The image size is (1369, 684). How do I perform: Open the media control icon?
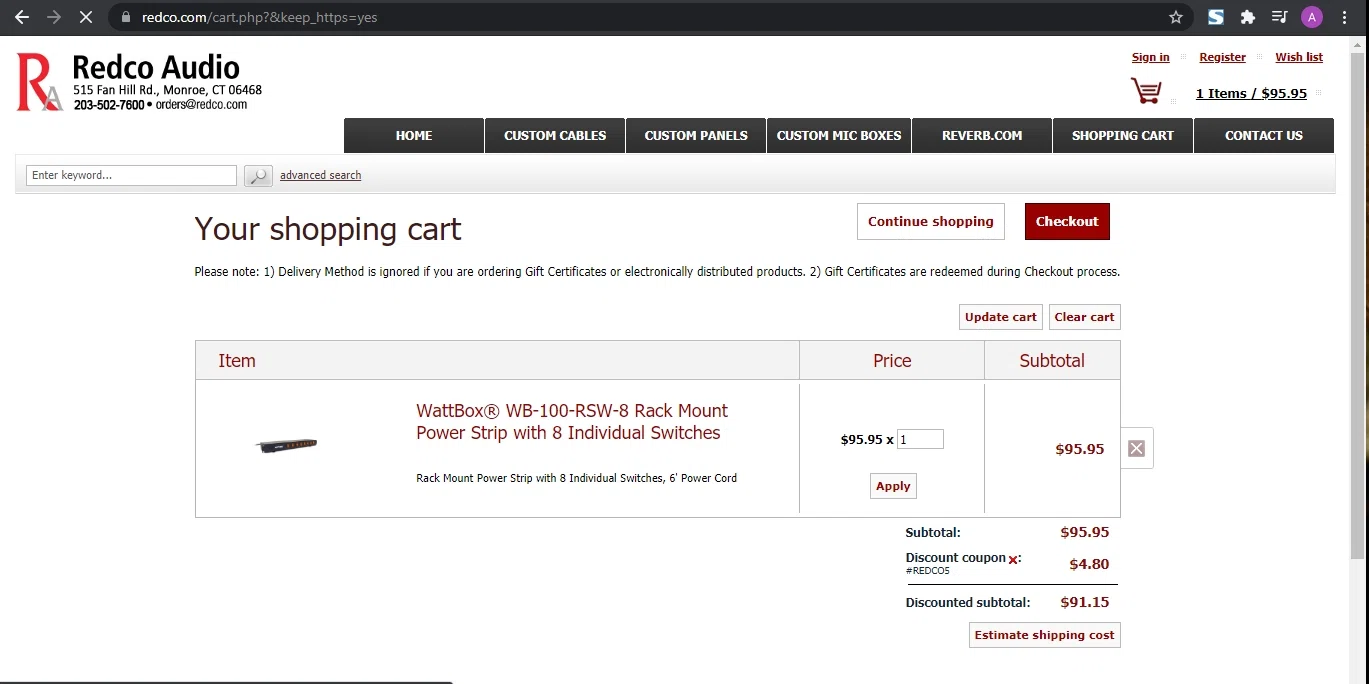pos(1279,17)
